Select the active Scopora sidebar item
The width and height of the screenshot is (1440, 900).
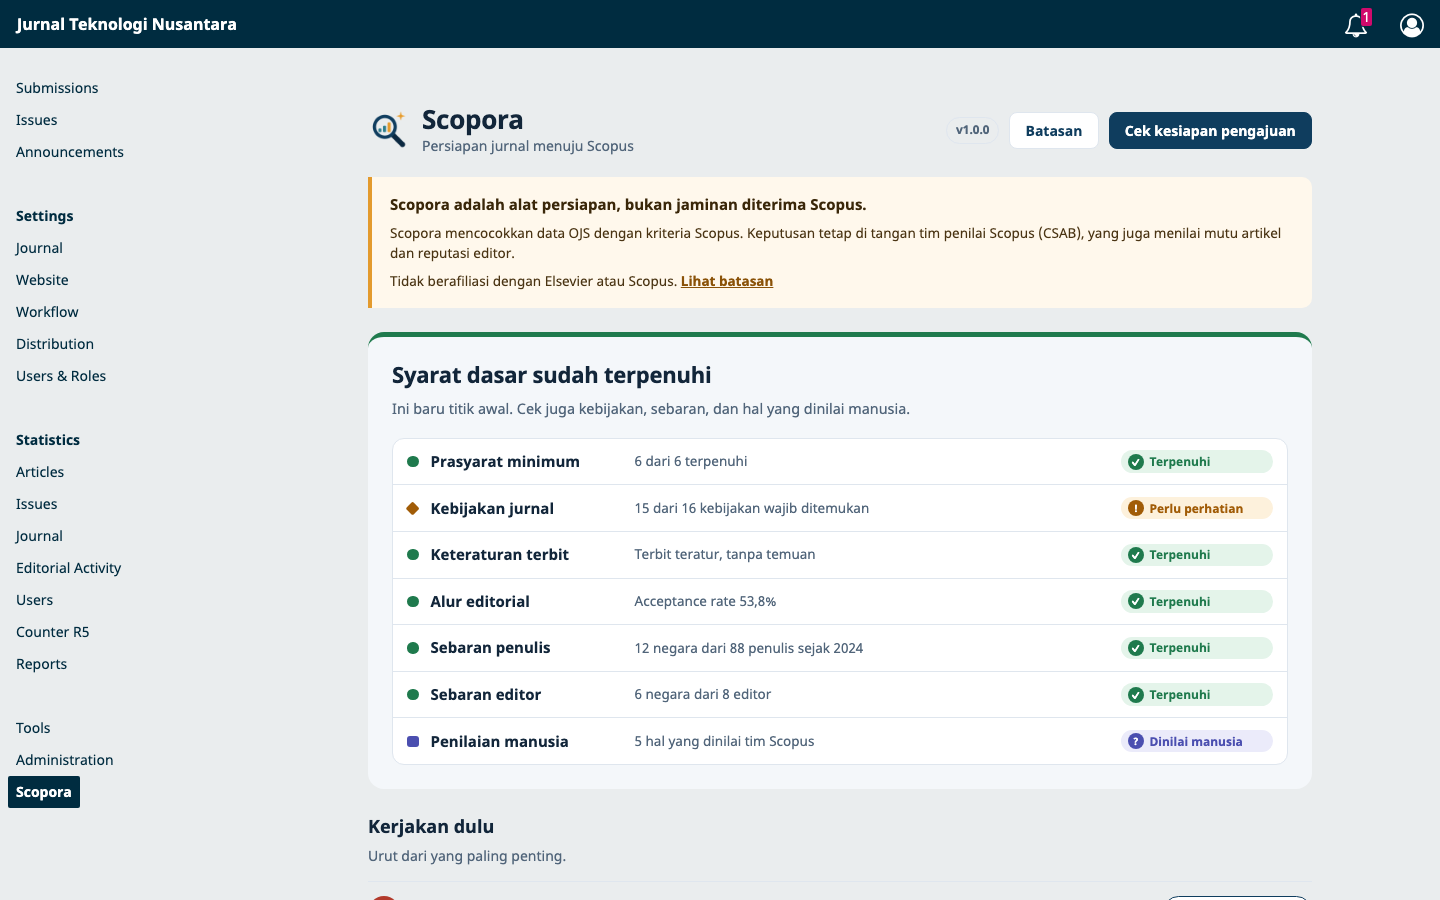point(44,792)
